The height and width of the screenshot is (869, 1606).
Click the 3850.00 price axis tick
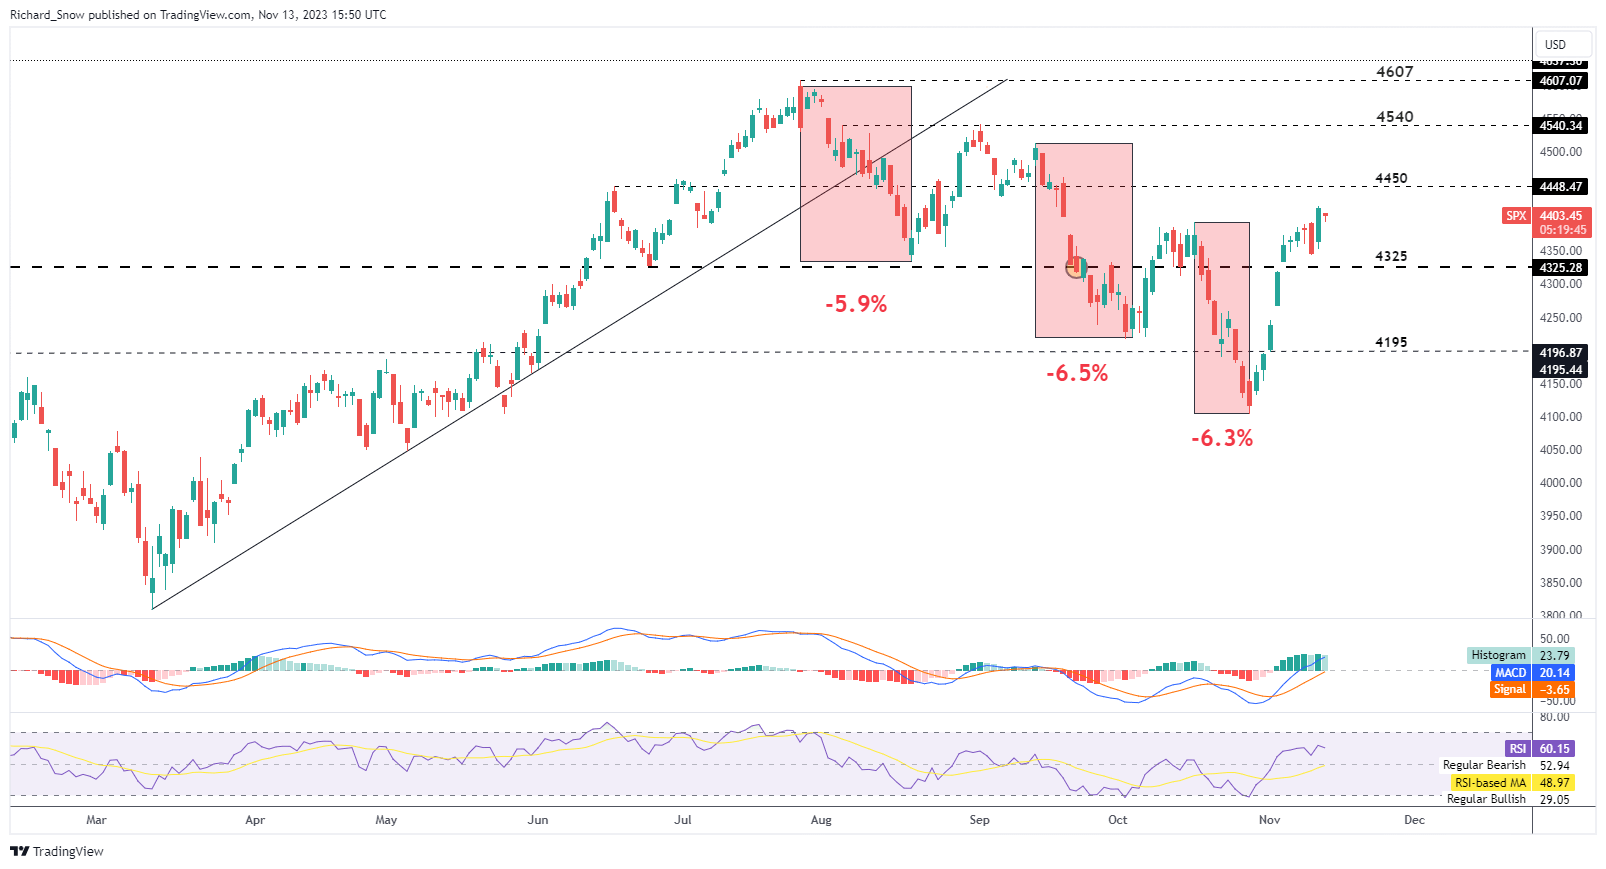pos(1561,583)
